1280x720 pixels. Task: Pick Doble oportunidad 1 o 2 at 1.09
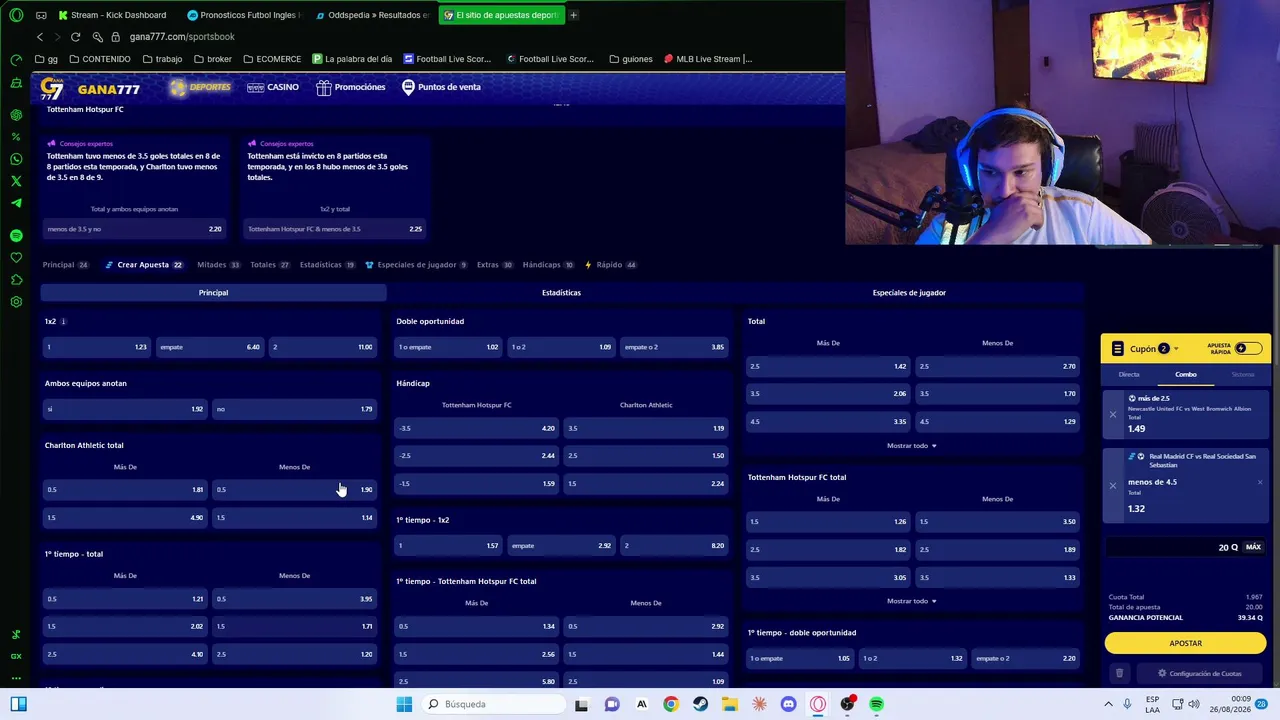point(561,347)
